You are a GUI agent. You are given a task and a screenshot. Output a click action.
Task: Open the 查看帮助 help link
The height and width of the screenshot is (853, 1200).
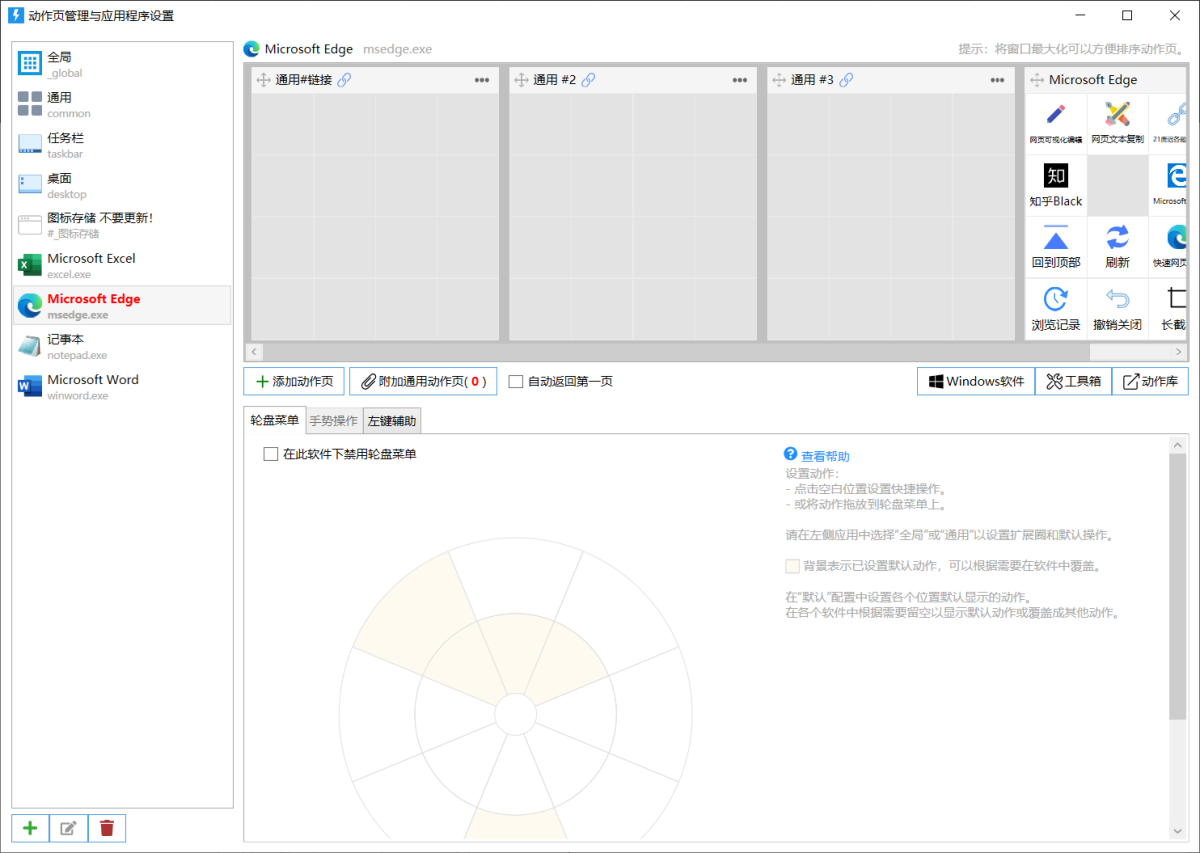tap(825, 456)
